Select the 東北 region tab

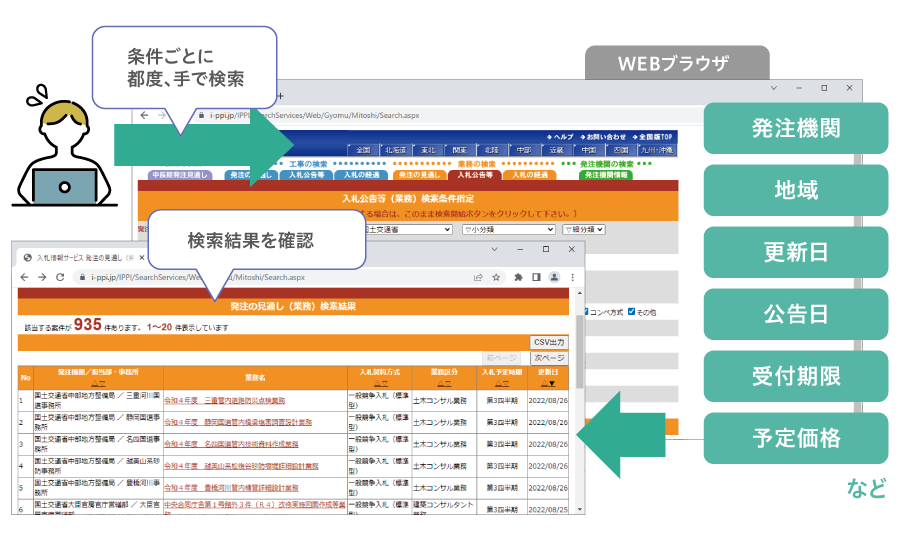tap(428, 150)
